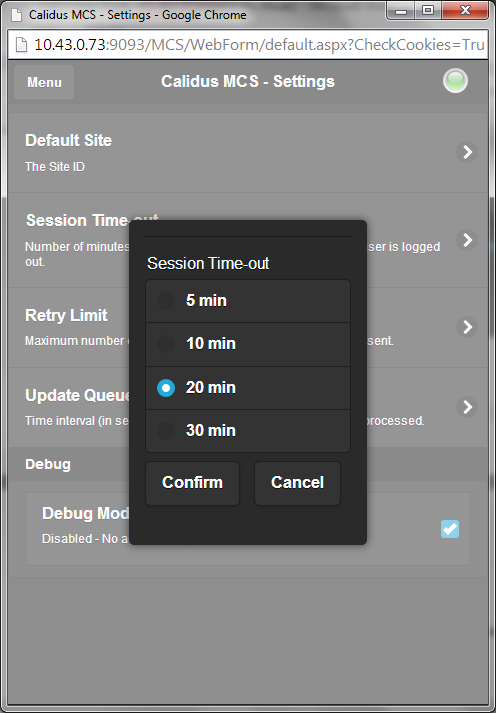Select the 5 min radio option
Image resolution: width=496 pixels, height=713 pixels.
click(248, 301)
